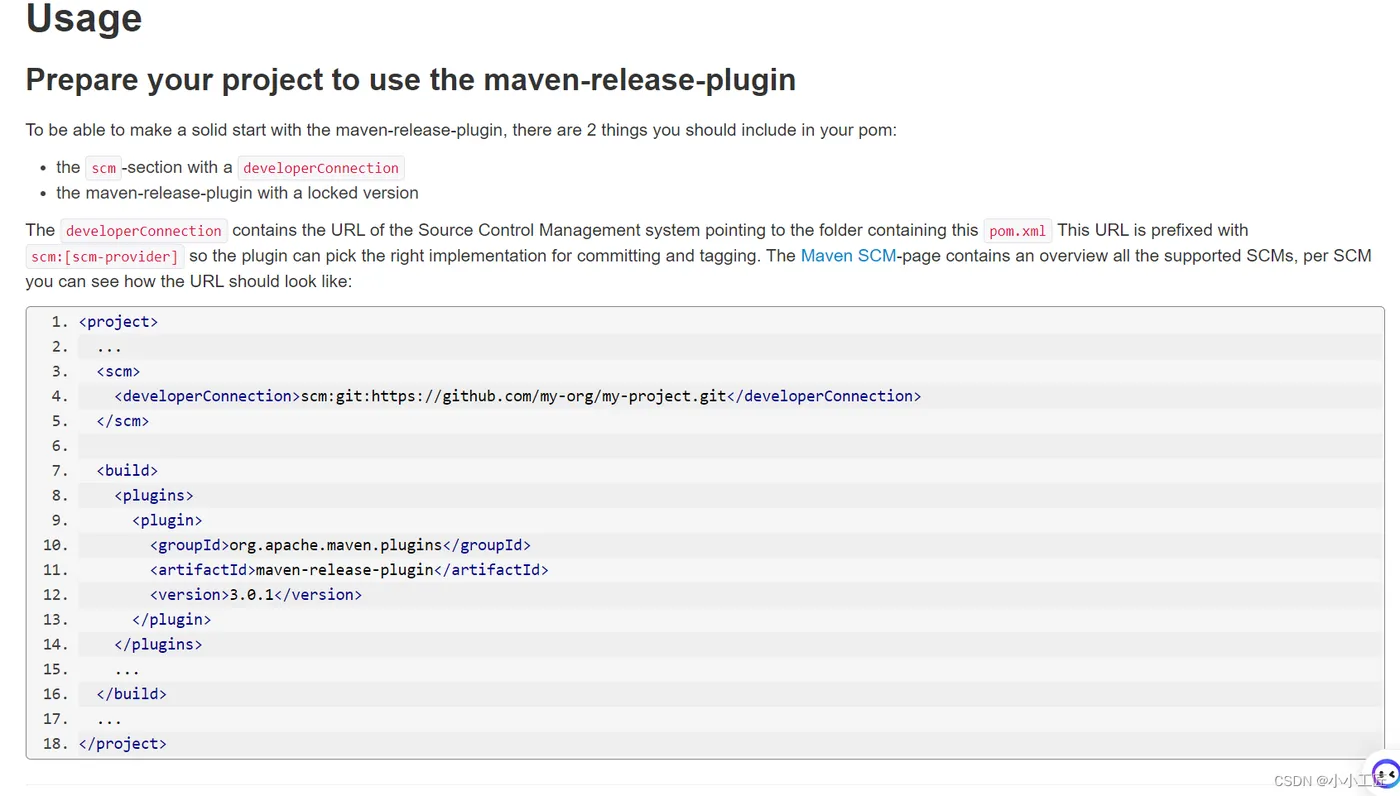Click the github.com repository URL in code
The image size is (1400, 796).
coord(513,396)
